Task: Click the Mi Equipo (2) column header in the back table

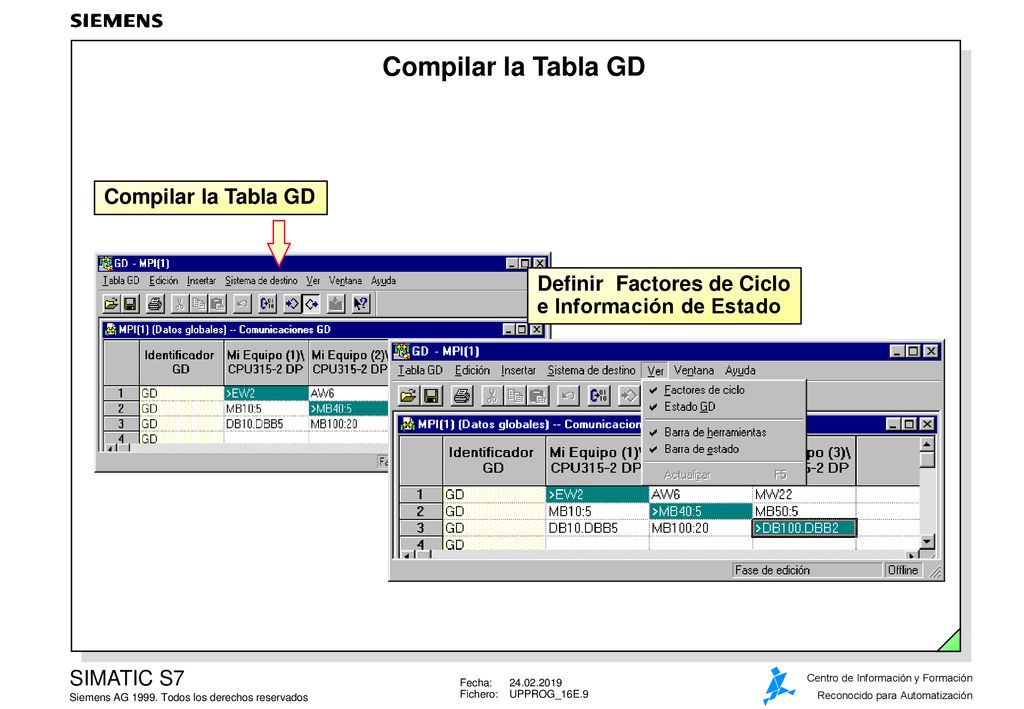Action: tap(349, 362)
